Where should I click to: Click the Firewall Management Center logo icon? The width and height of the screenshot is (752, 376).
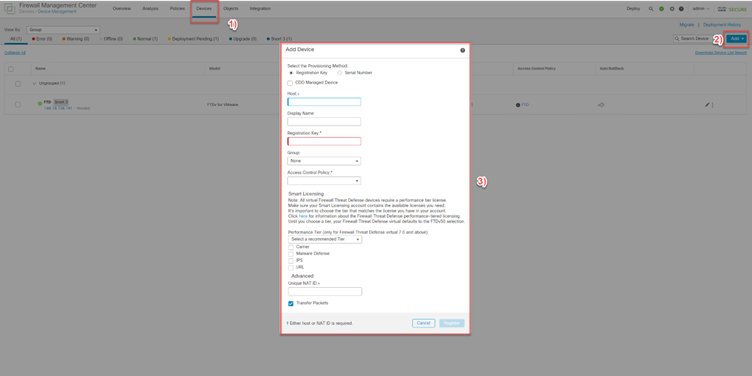click(x=10, y=8)
